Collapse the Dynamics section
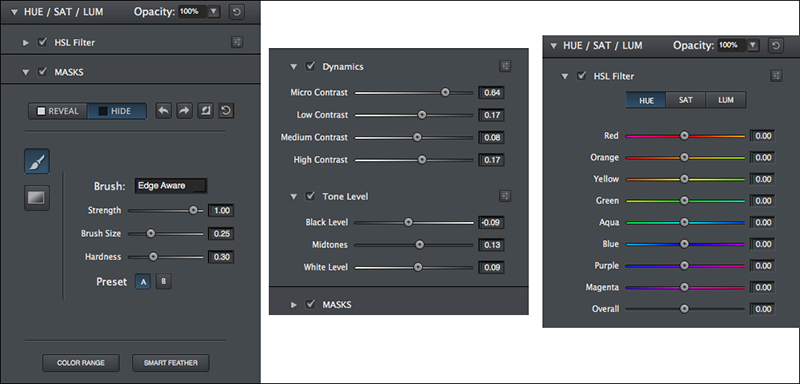This screenshot has width=800, height=384. point(293,67)
